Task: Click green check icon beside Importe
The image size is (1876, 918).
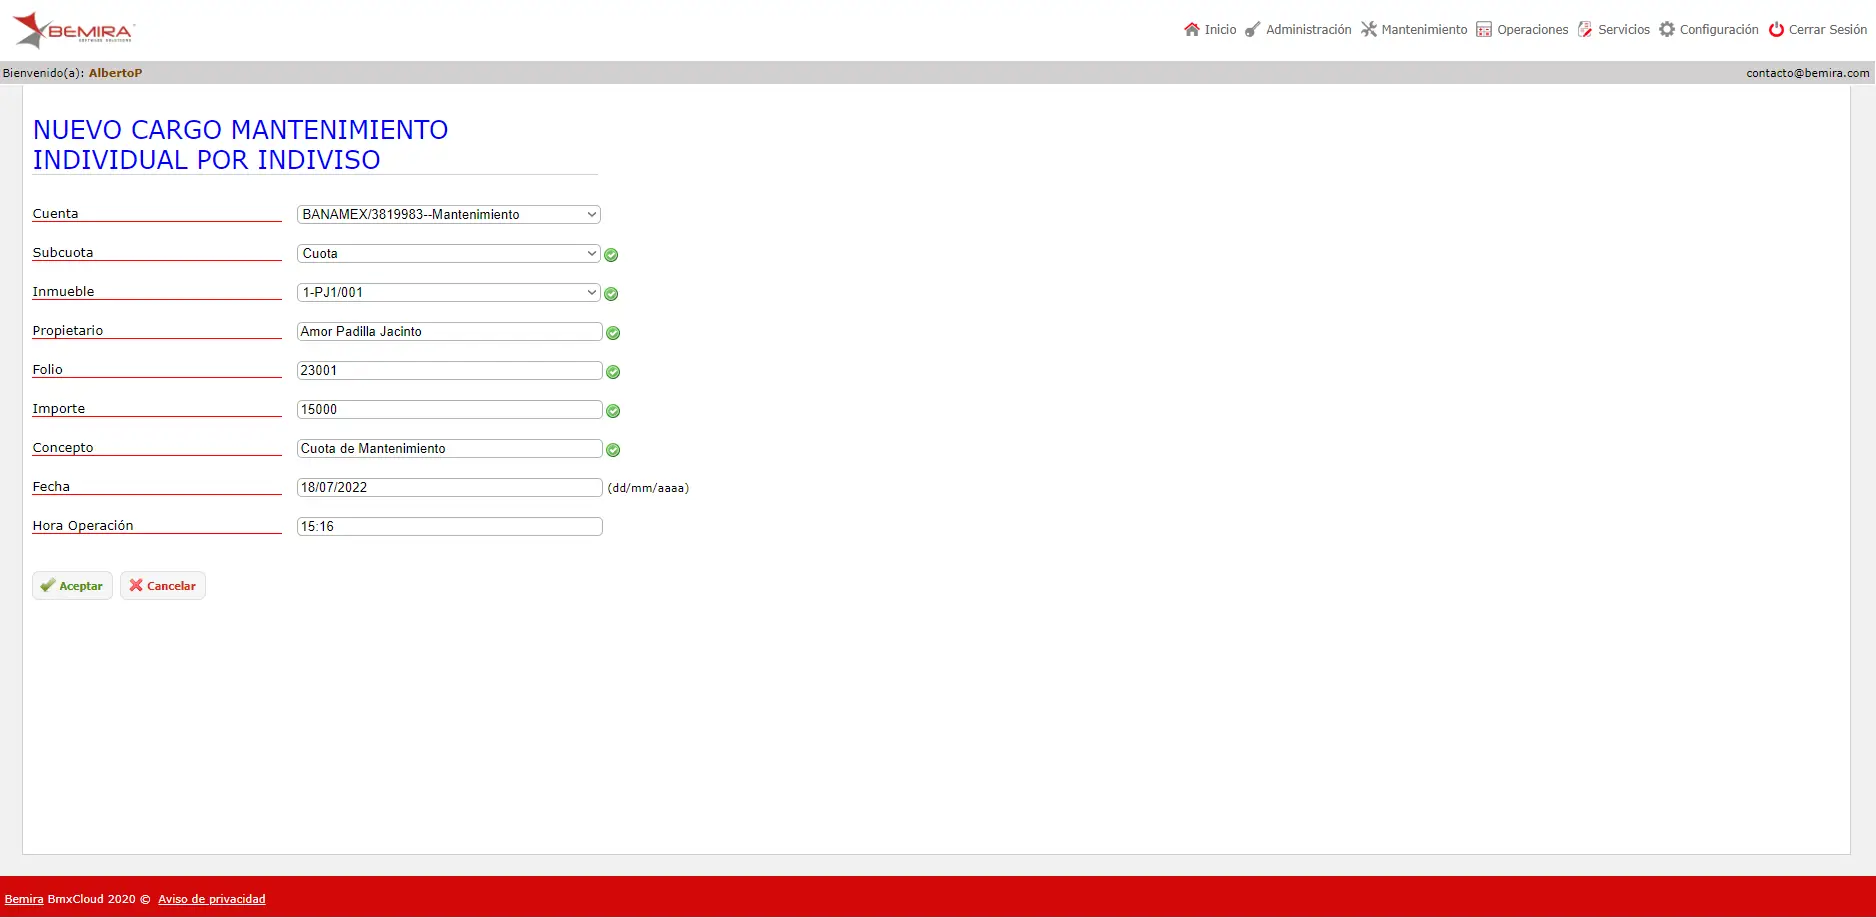Action: coord(613,411)
